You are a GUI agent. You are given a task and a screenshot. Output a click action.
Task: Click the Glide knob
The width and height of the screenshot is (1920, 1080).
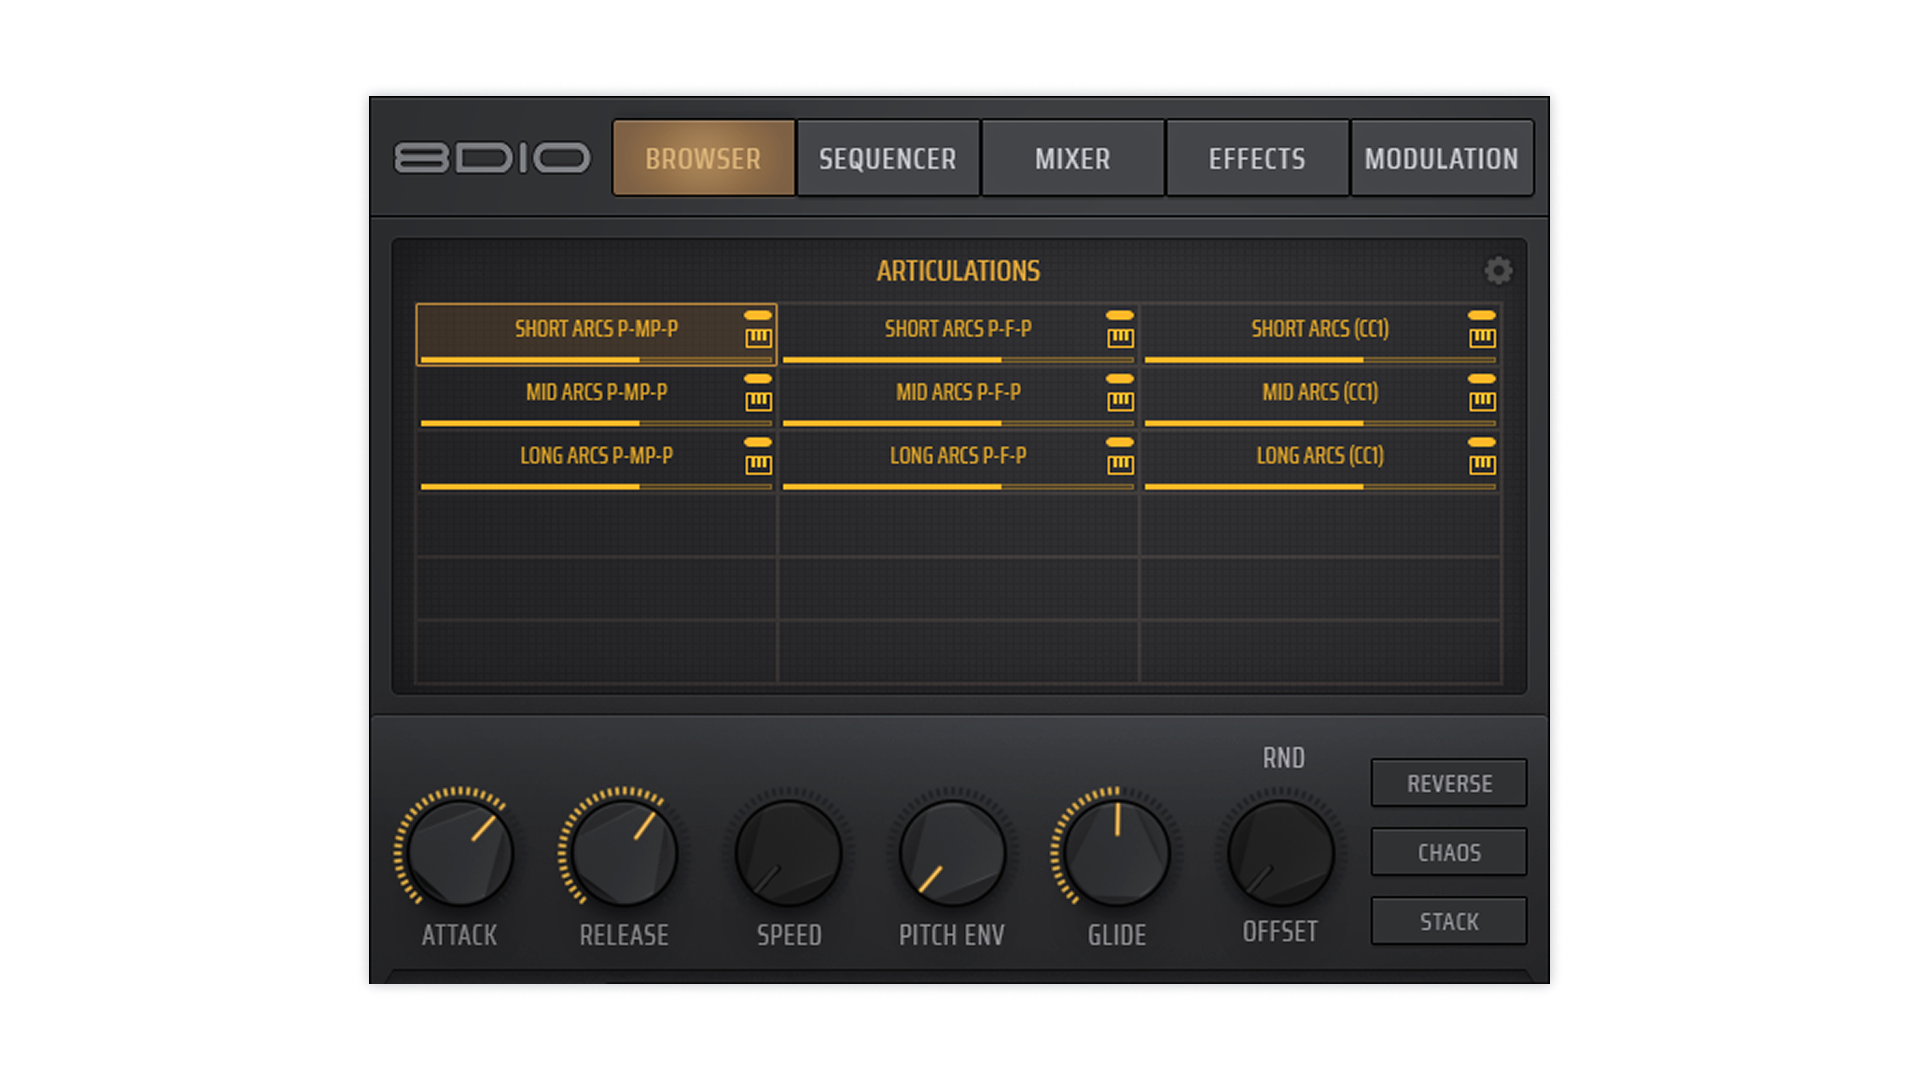[1116, 853]
